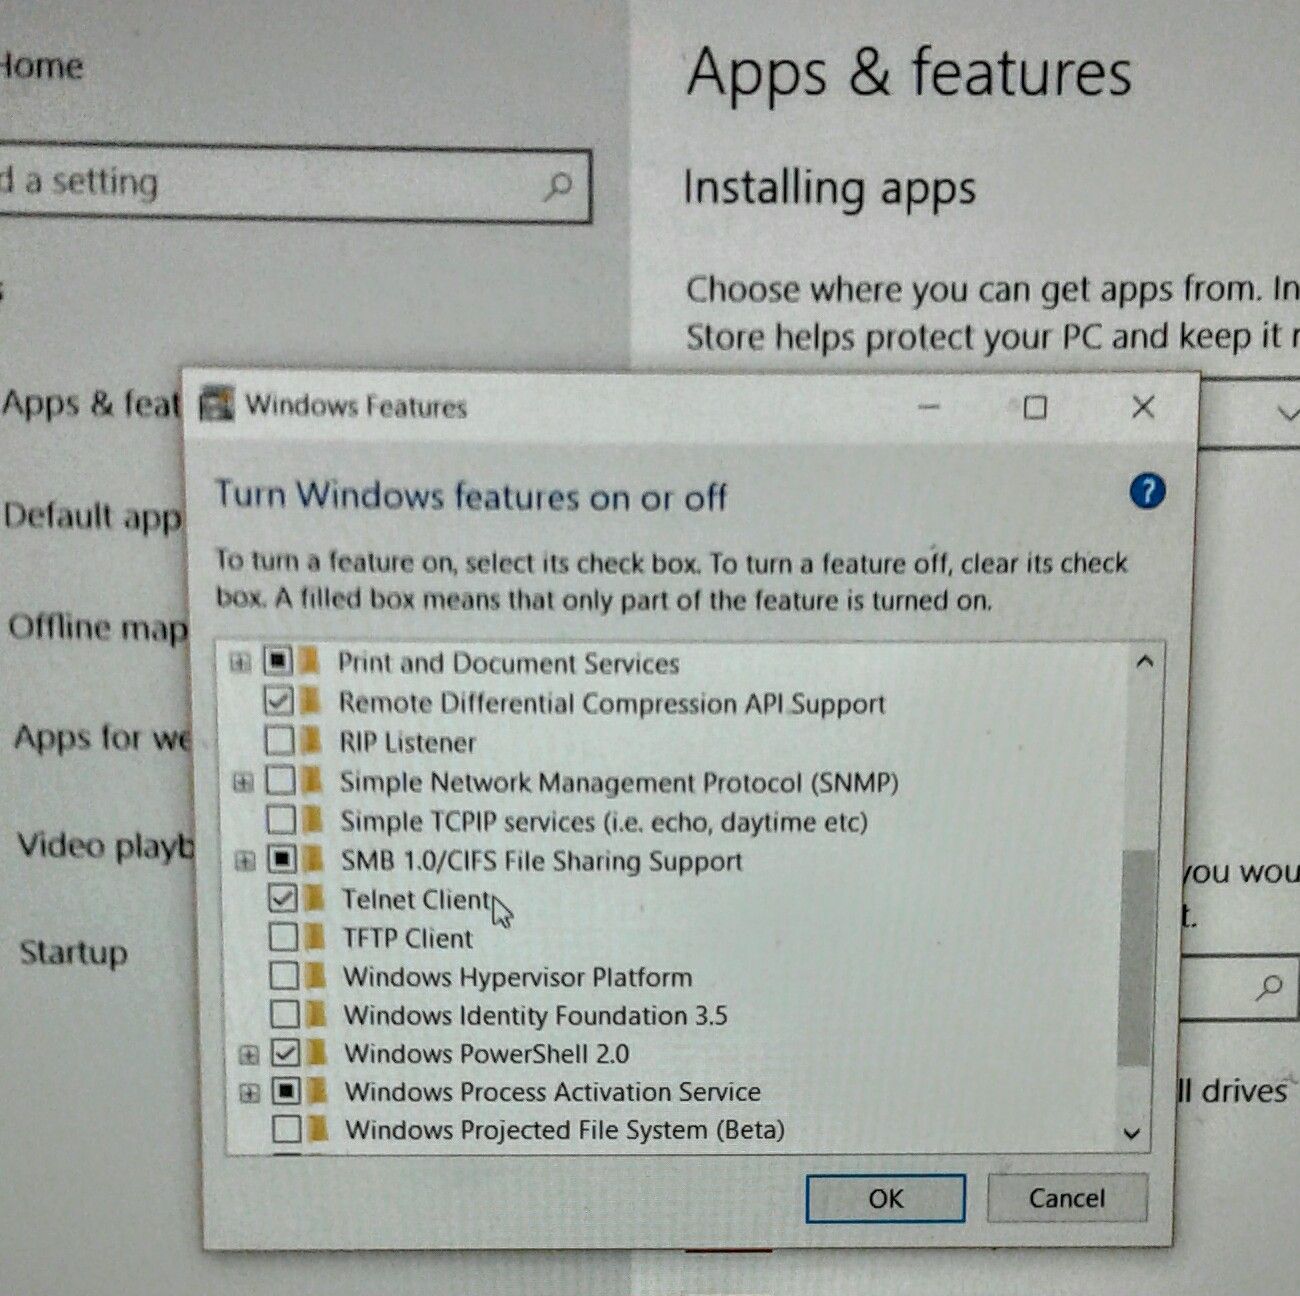Uncheck the Telnet Client checkbox
The image size is (1300, 1296).
pyautogui.click(x=283, y=898)
